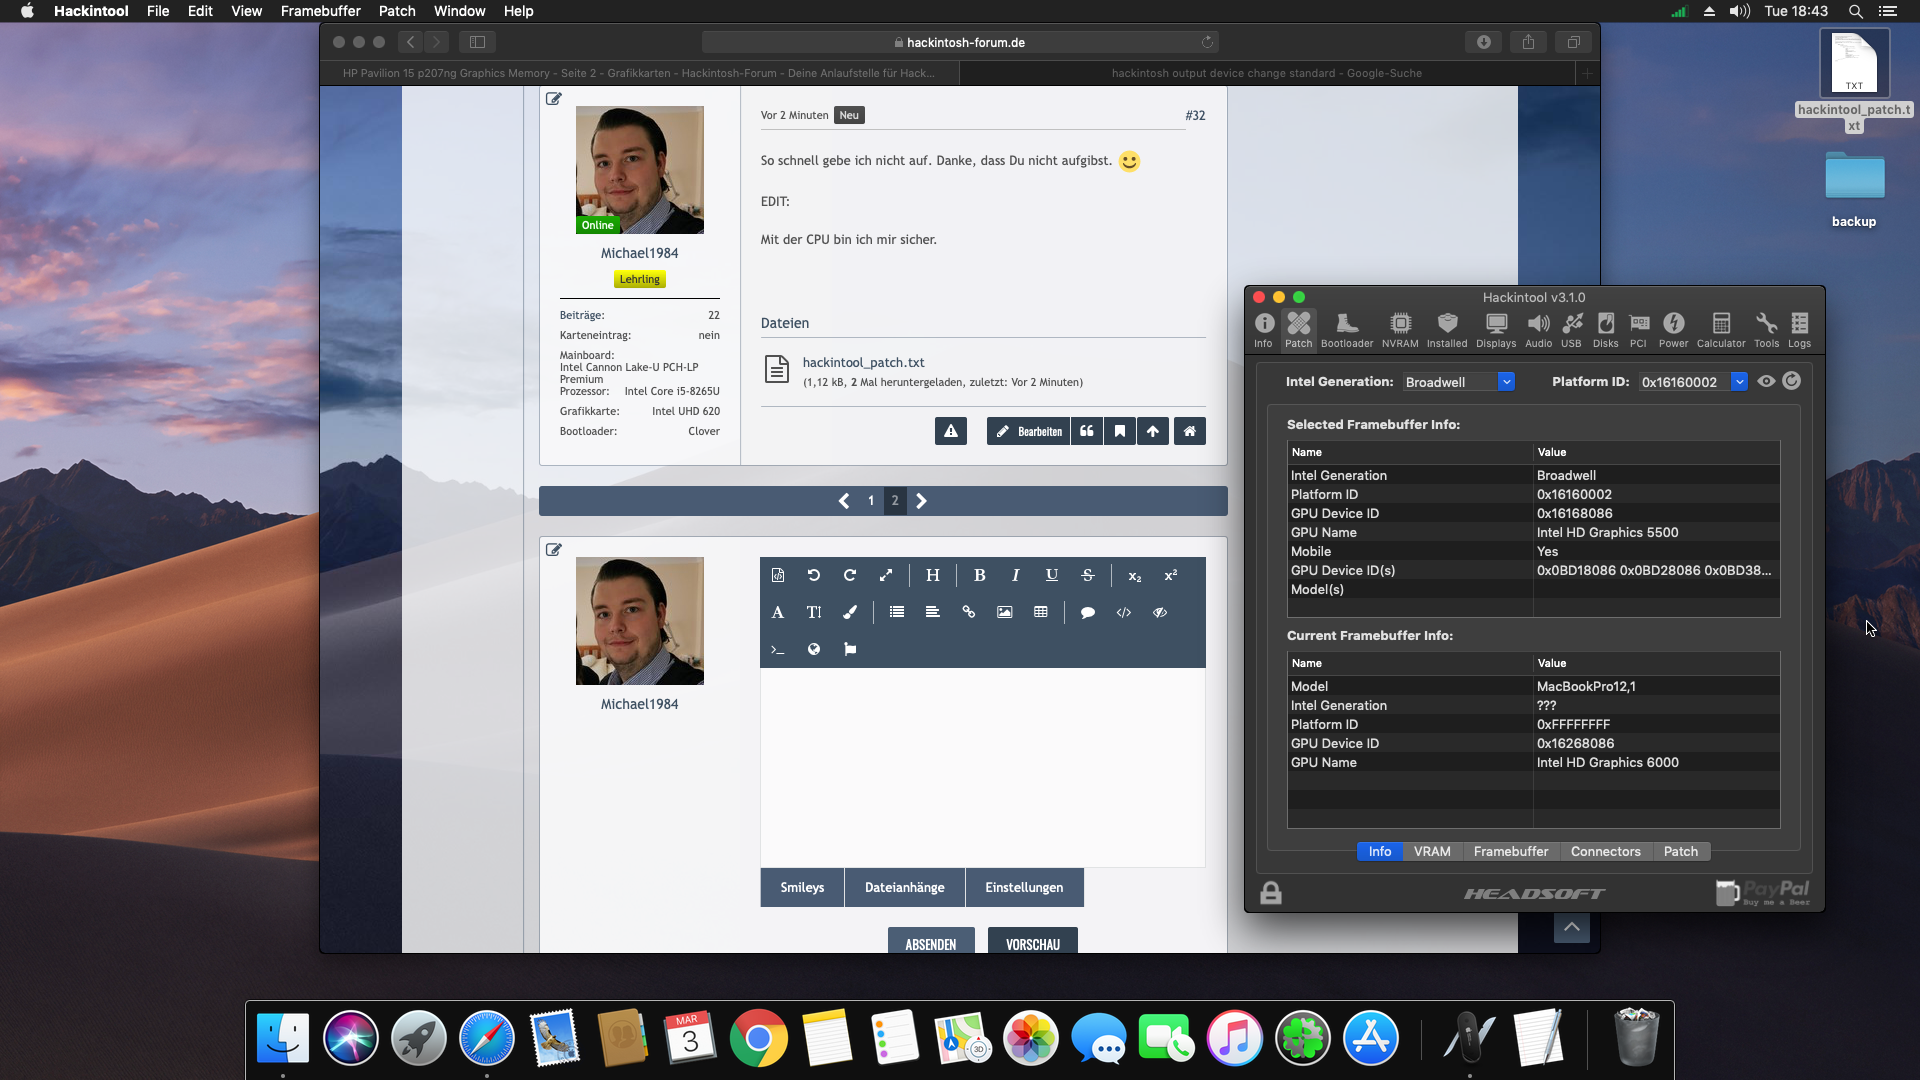Image resolution: width=1920 pixels, height=1080 pixels.
Task: Click inside the reply text area
Action: pos(982,766)
